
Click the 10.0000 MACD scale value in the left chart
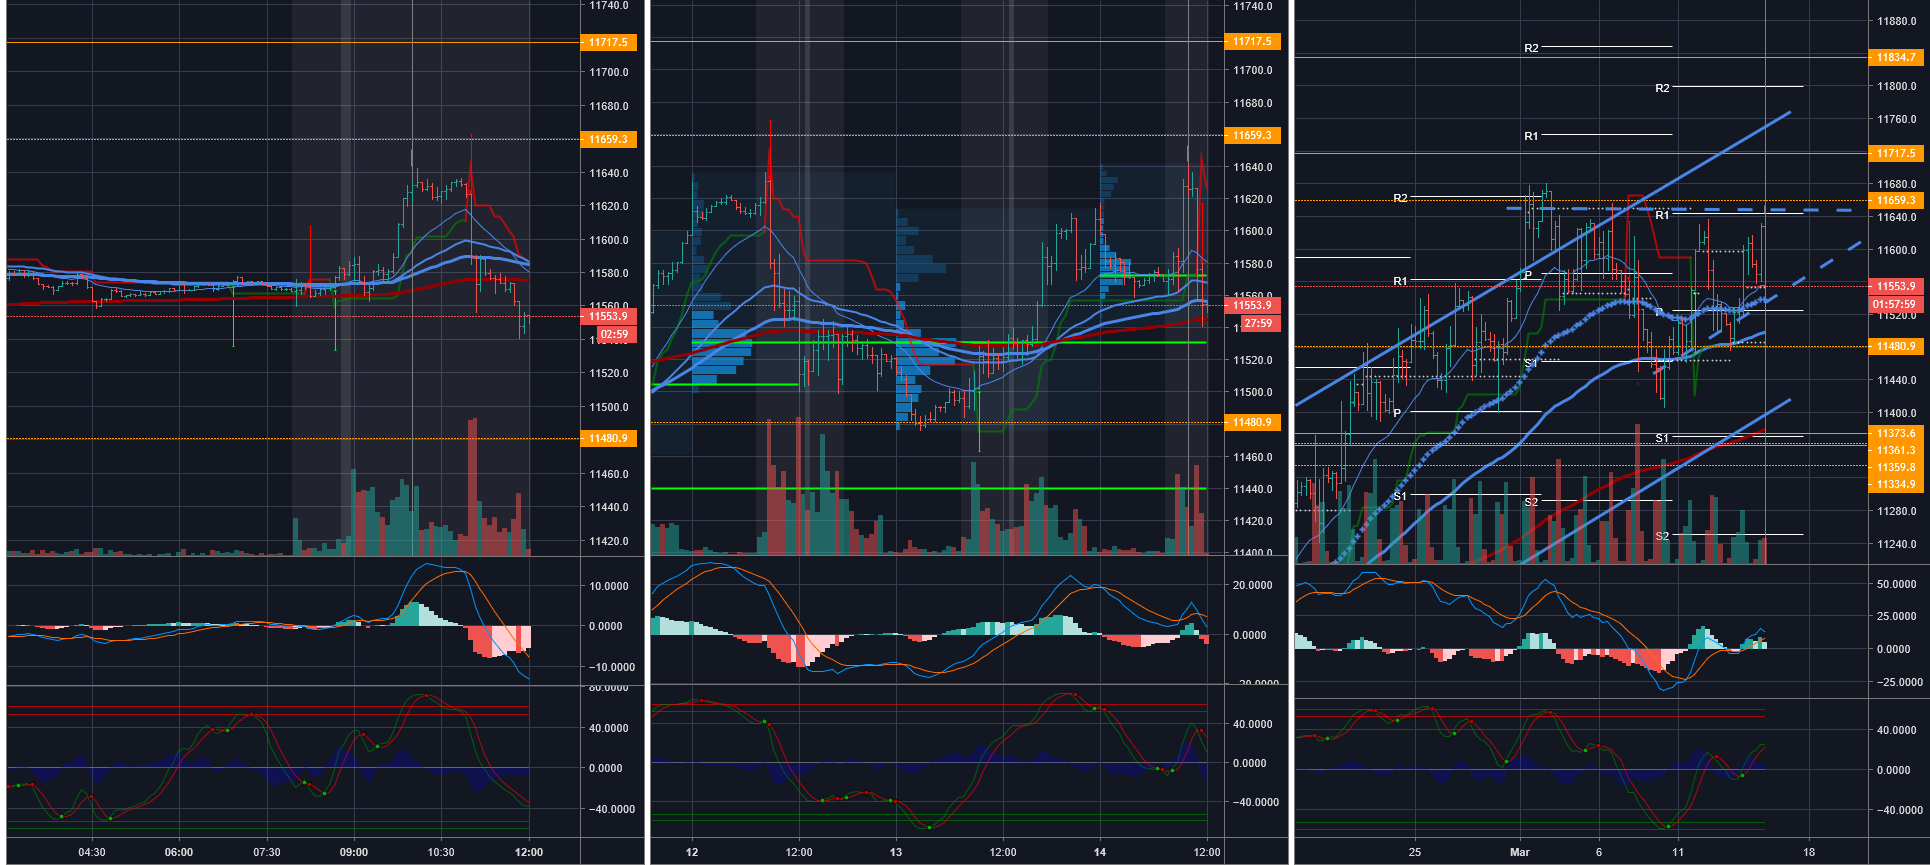(x=609, y=586)
